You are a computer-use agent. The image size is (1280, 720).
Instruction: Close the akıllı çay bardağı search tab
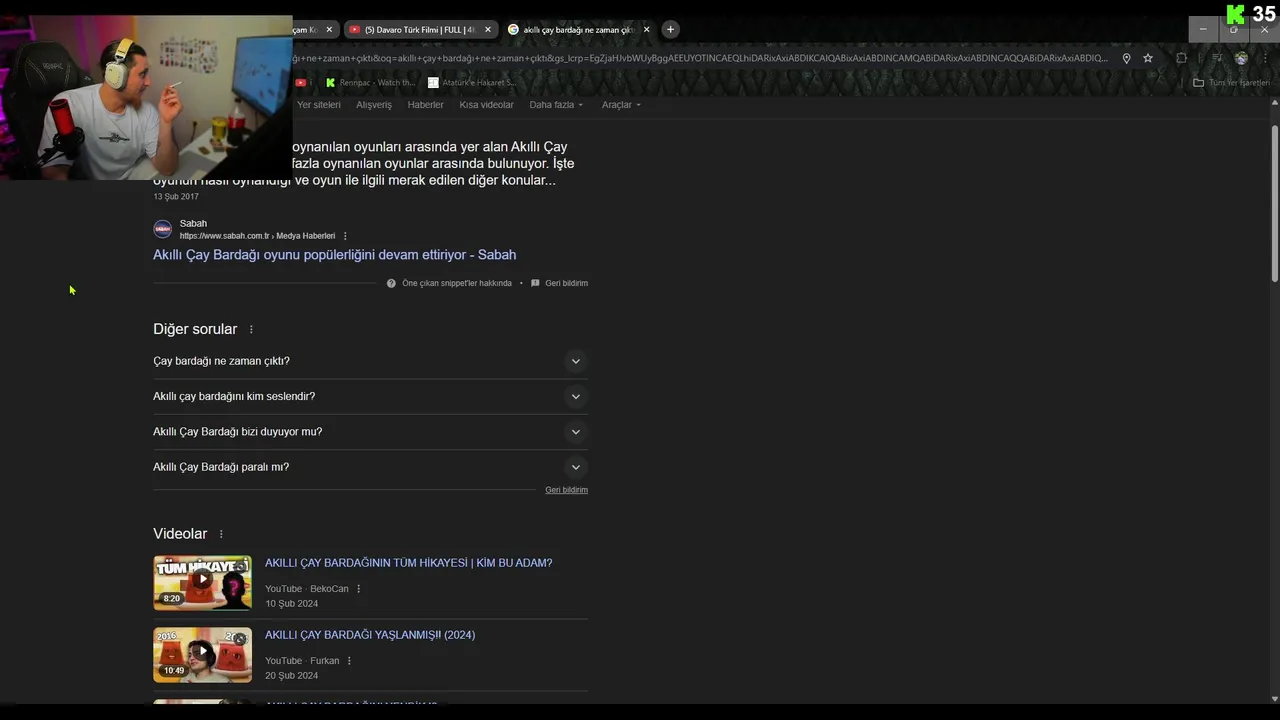coord(646,30)
